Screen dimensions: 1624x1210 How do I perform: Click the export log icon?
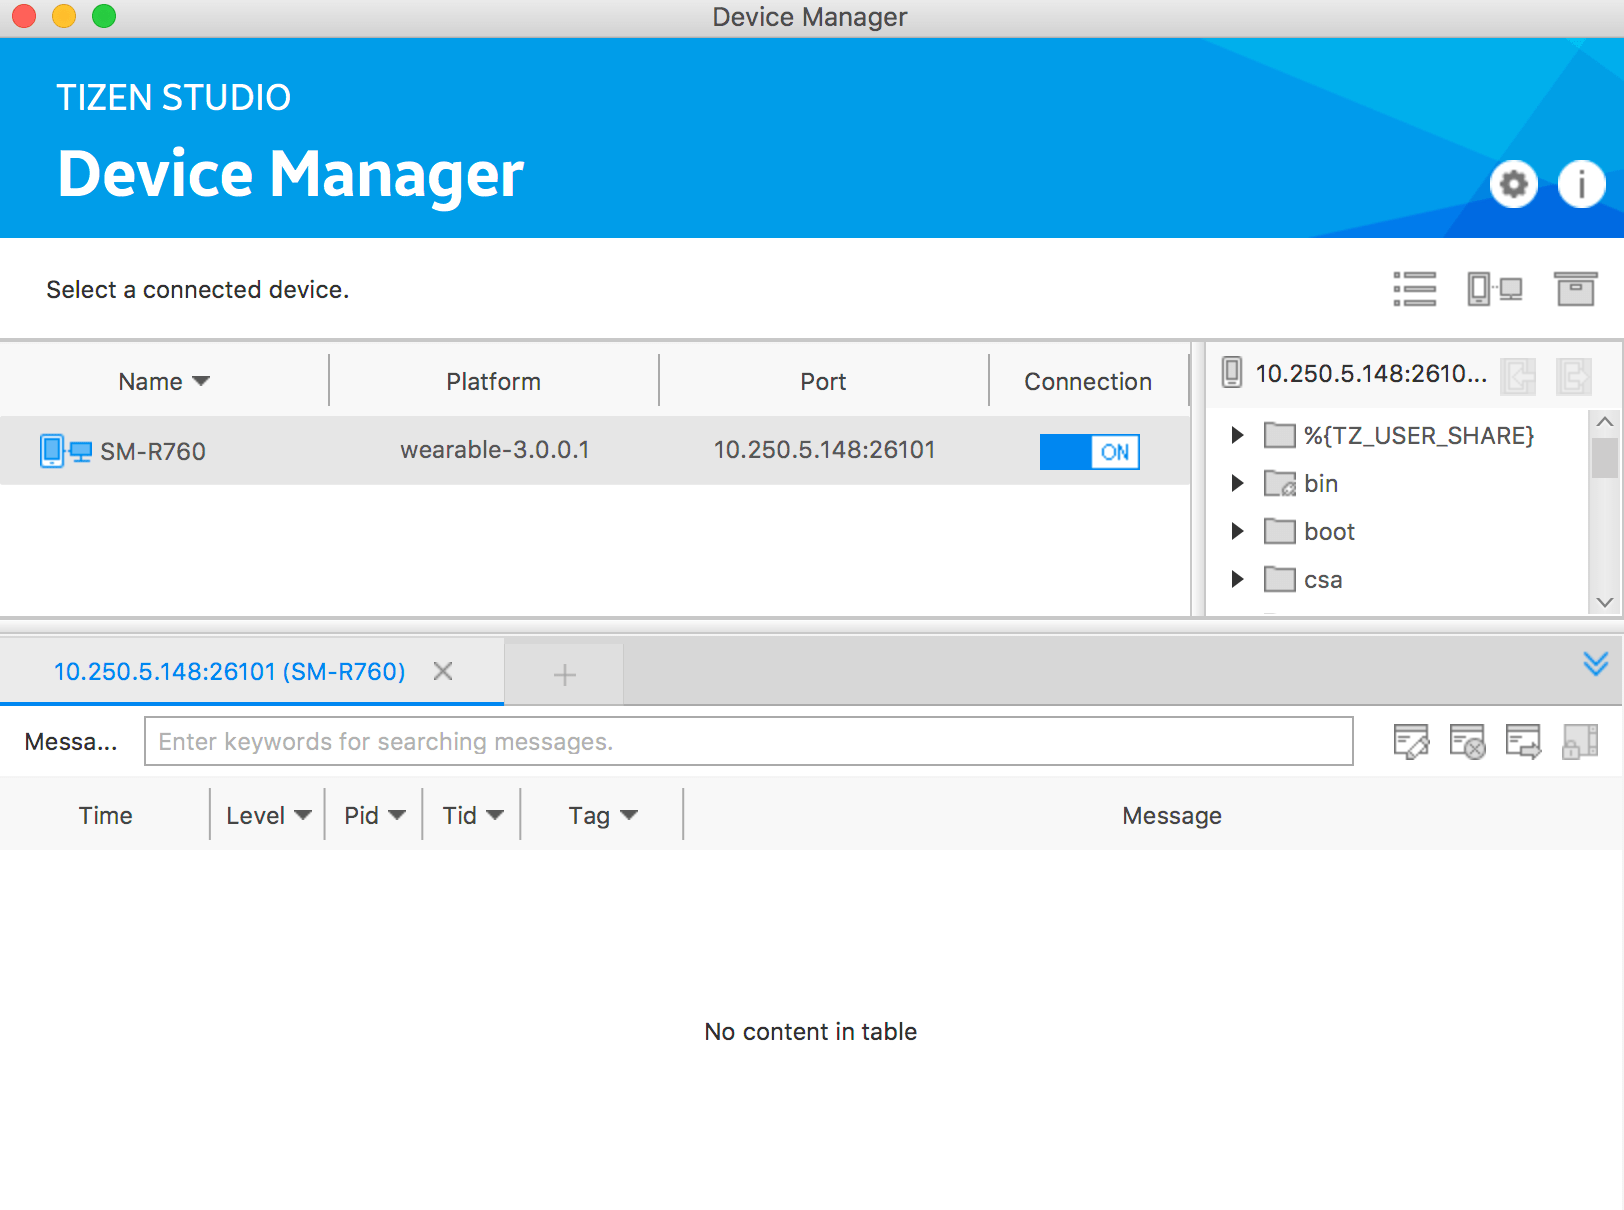1523,742
